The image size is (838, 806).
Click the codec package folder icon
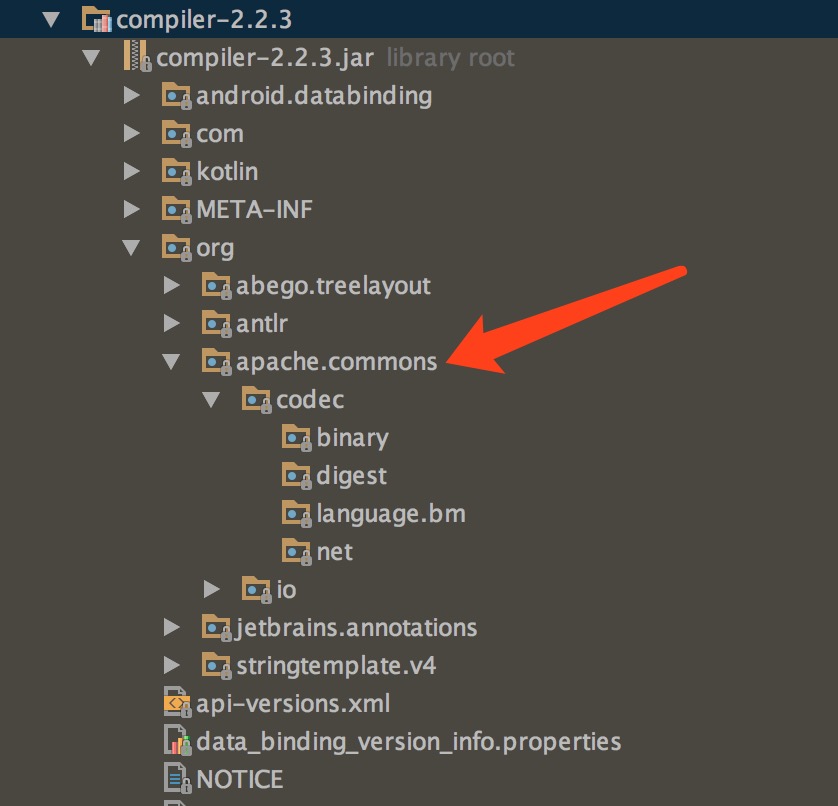pyautogui.click(x=257, y=399)
